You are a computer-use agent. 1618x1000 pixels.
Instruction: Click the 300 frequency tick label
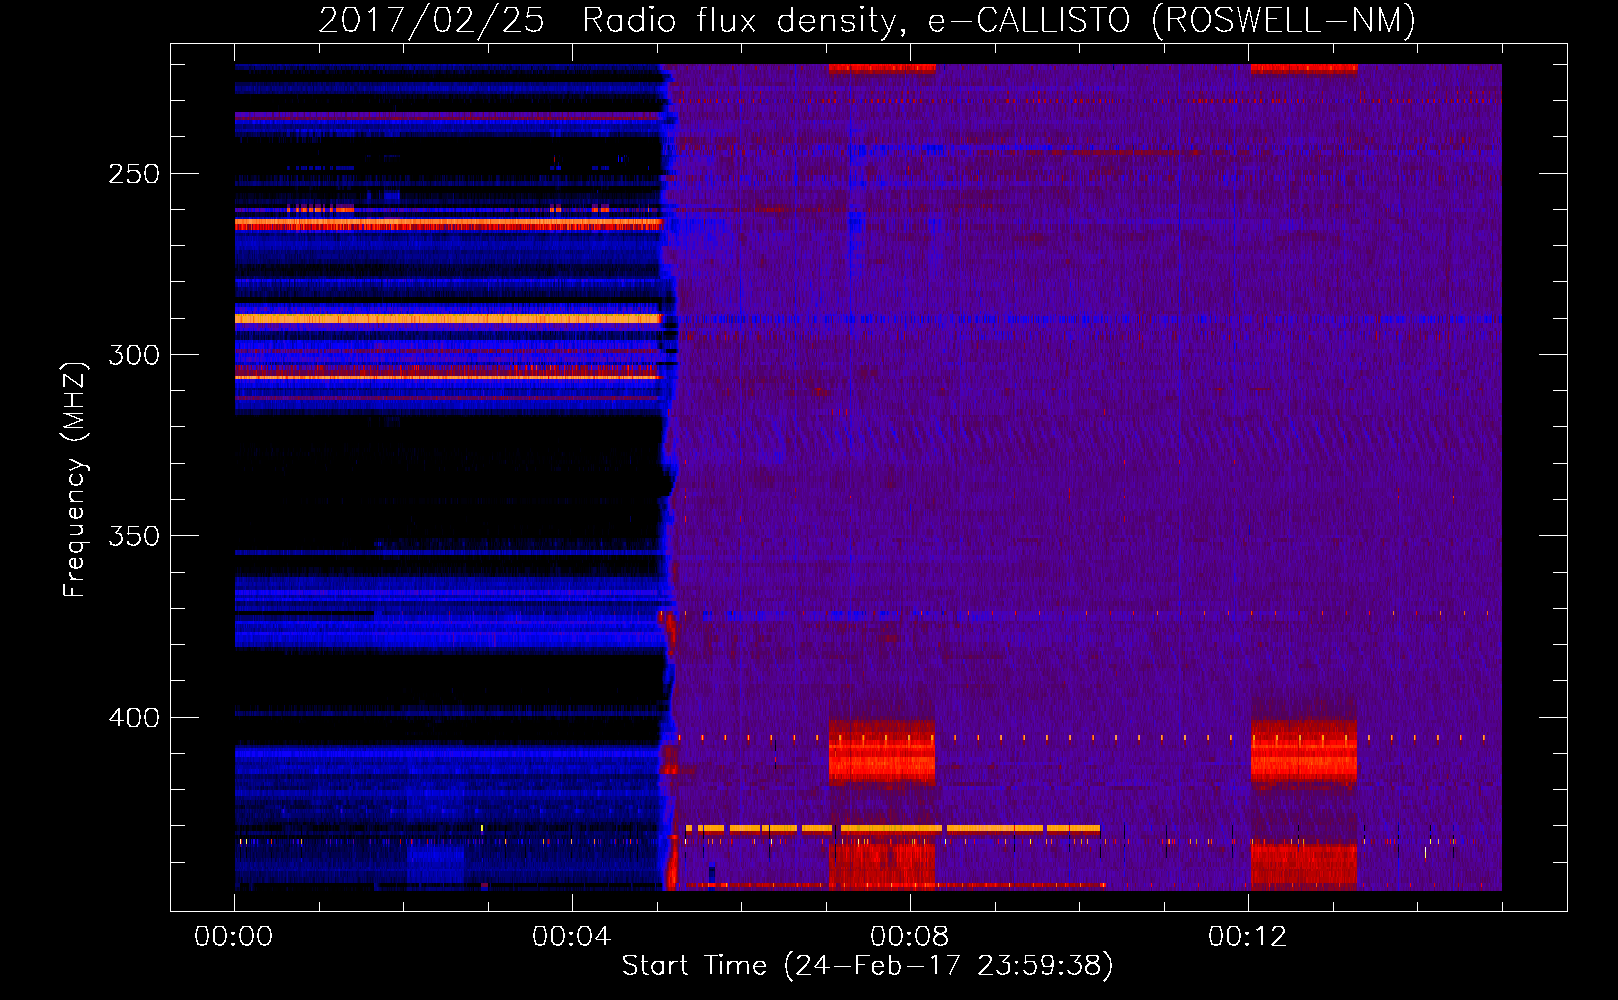point(134,355)
